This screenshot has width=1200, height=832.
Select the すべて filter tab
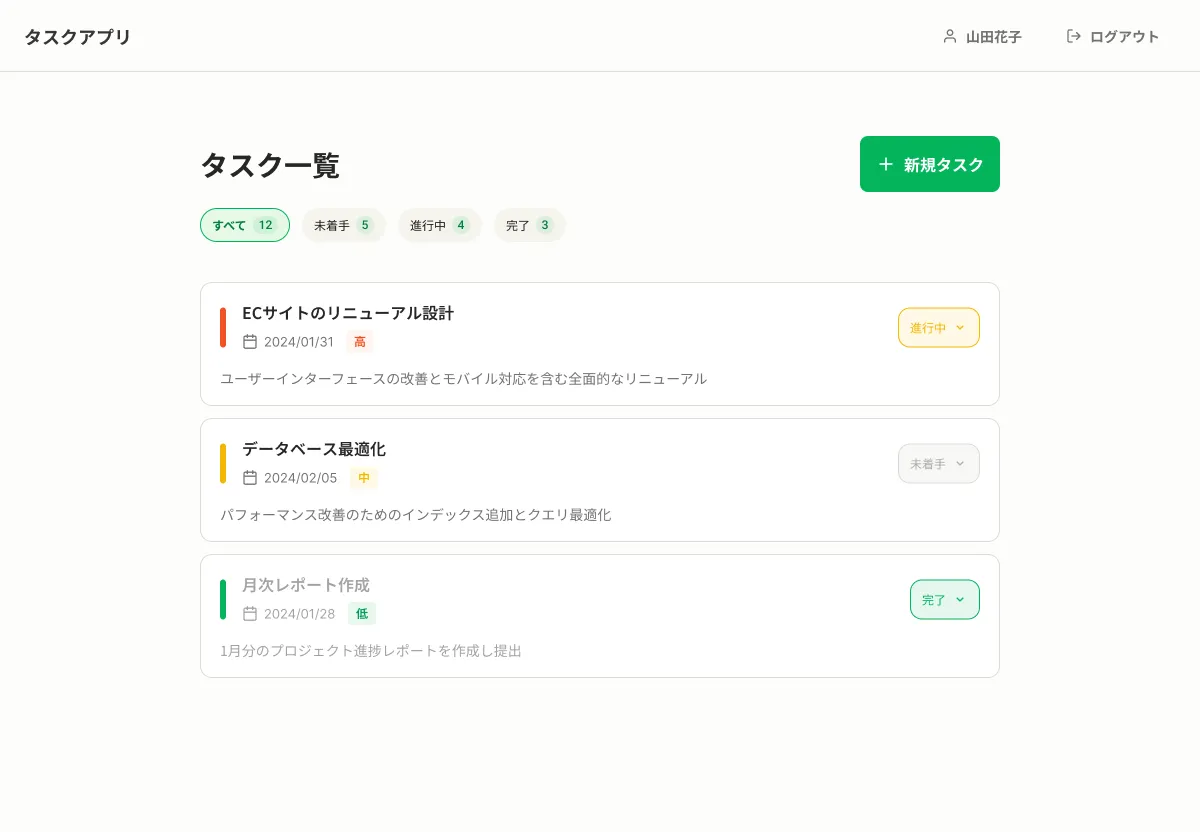coord(244,225)
